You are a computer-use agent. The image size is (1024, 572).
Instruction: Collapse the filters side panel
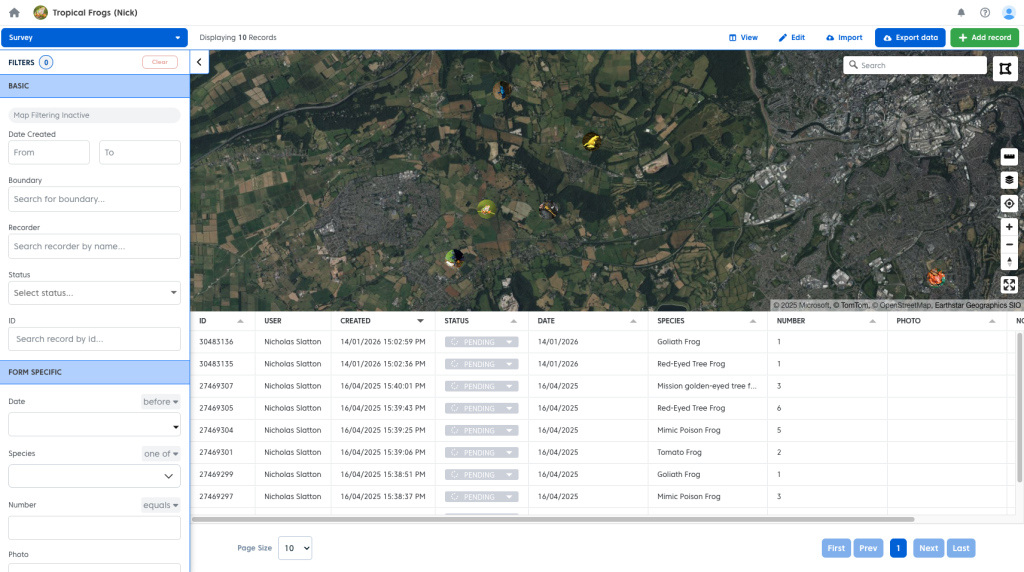pos(199,62)
